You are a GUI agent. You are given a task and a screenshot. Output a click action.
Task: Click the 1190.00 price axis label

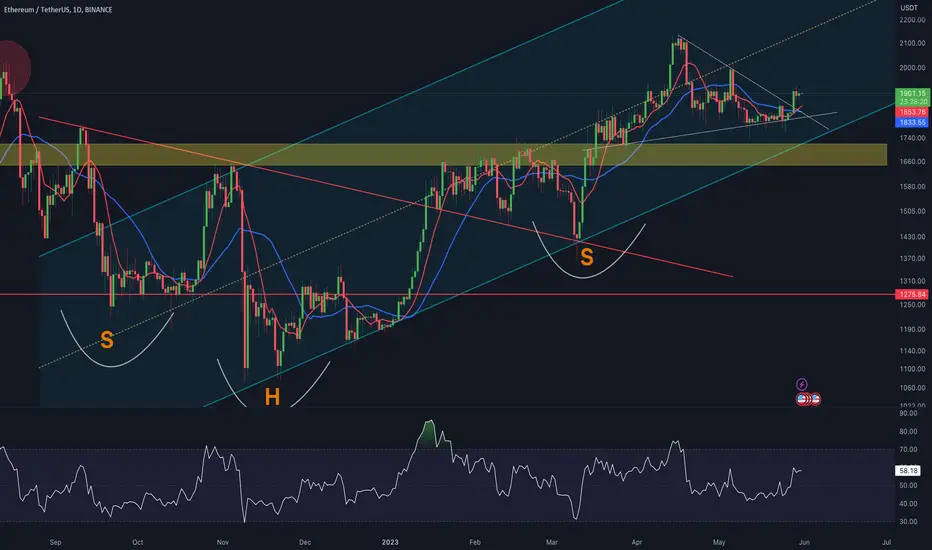click(x=912, y=329)
